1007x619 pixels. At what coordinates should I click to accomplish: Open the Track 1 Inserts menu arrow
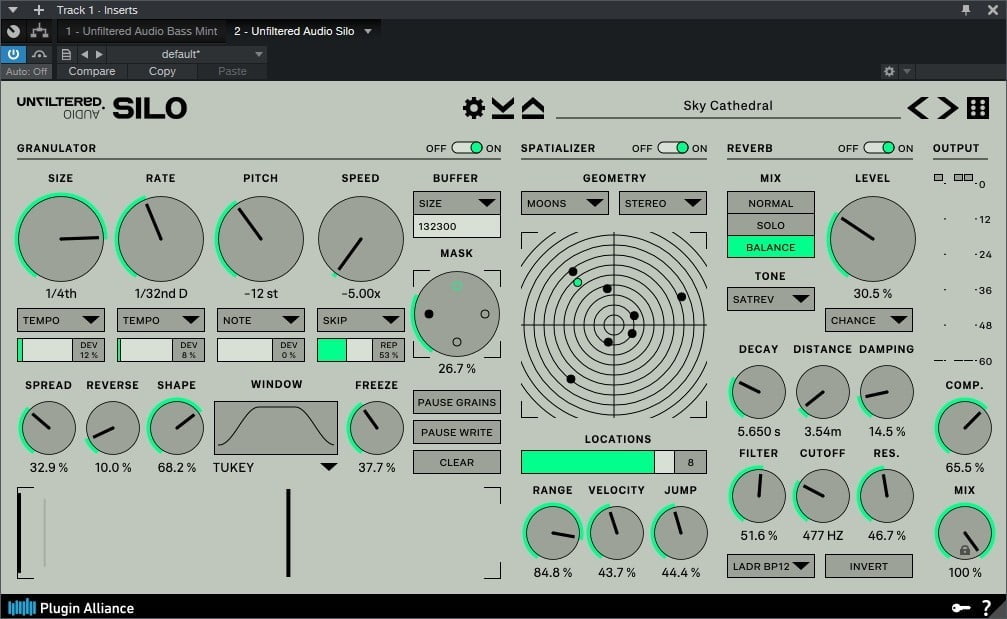(x=13, y=10)
